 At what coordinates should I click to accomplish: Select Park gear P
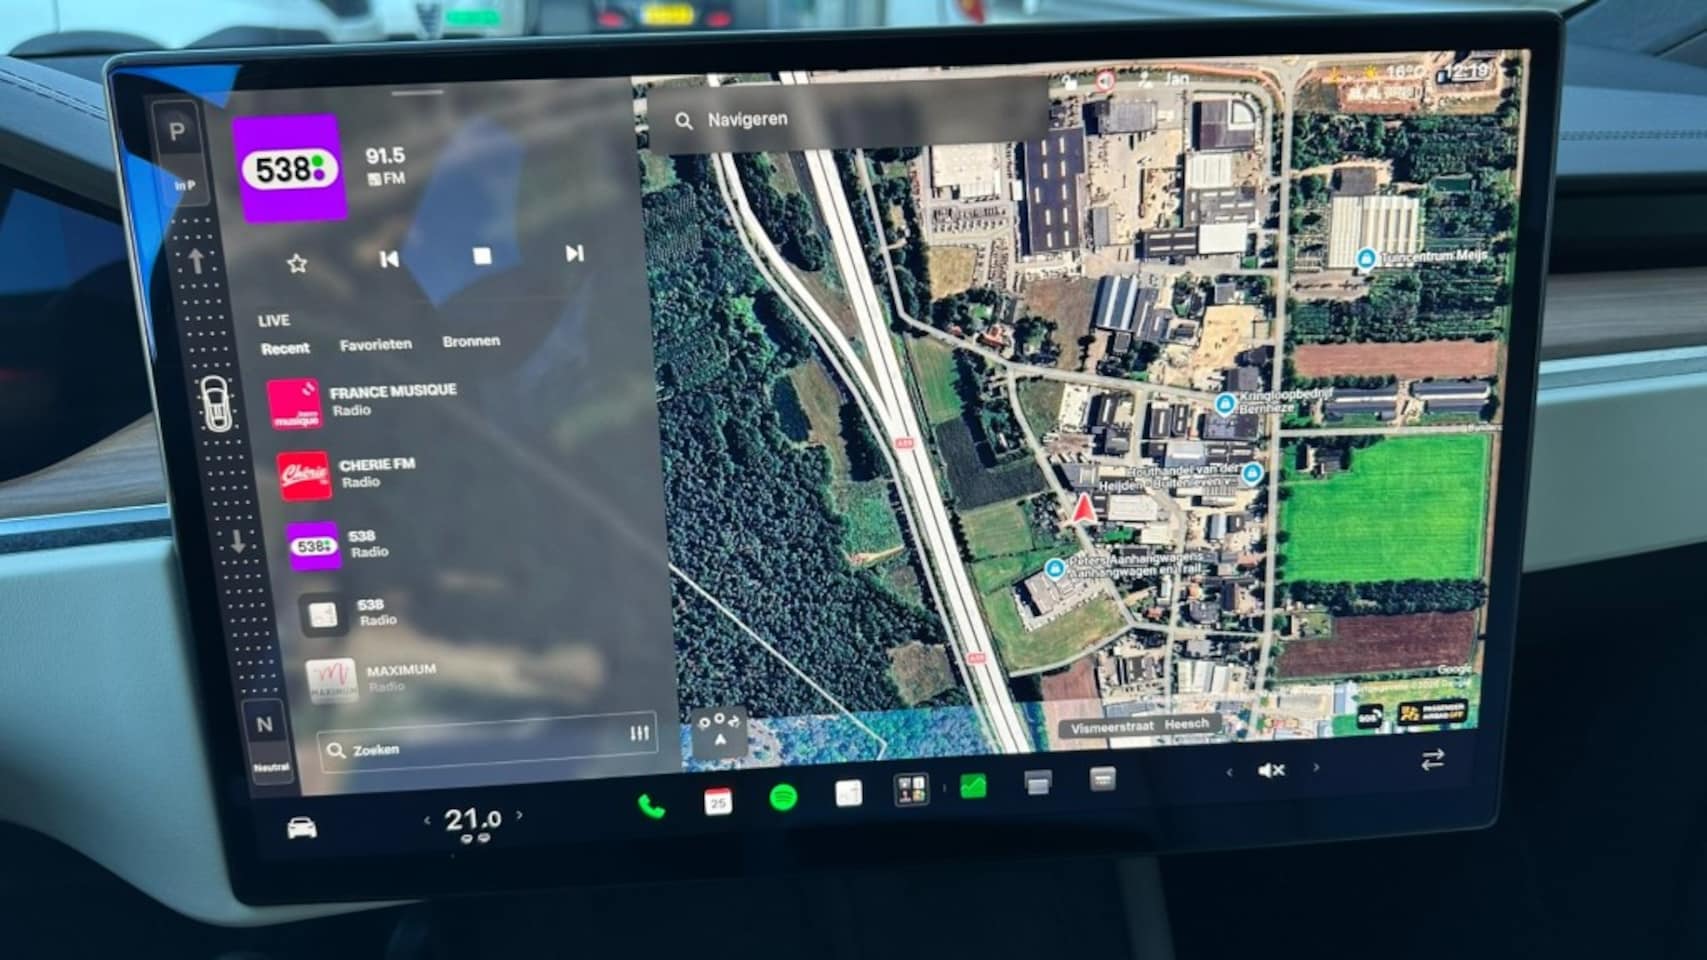177,131
